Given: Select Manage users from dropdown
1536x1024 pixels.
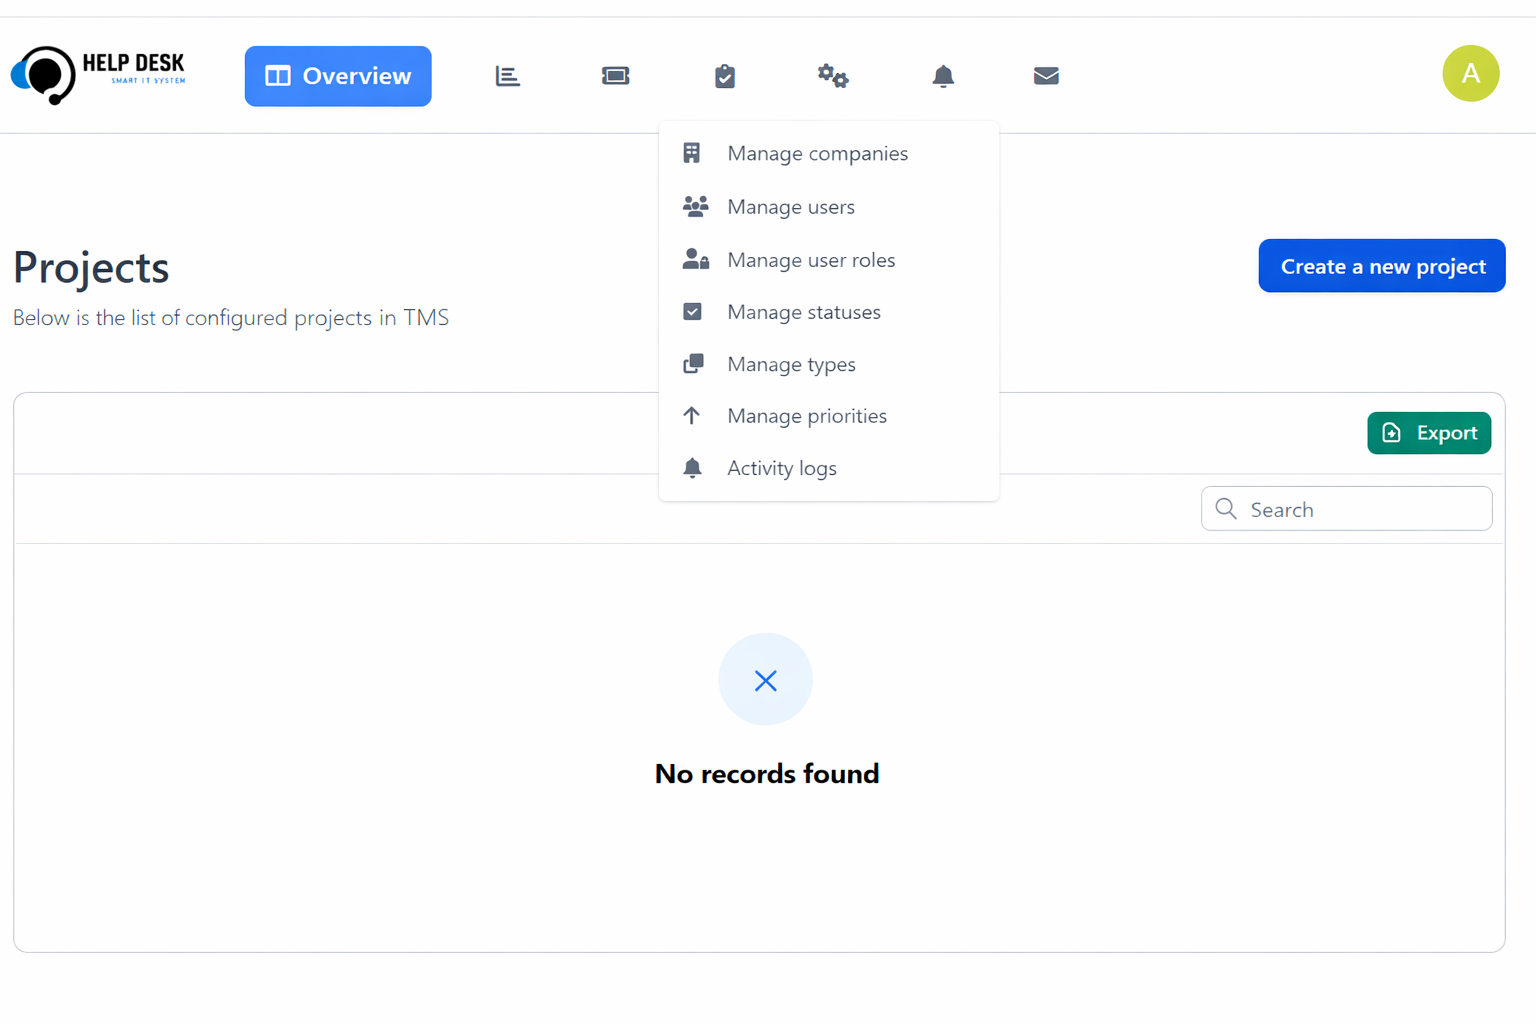Looking at the screenshot, I should click(x=790, y=207).
